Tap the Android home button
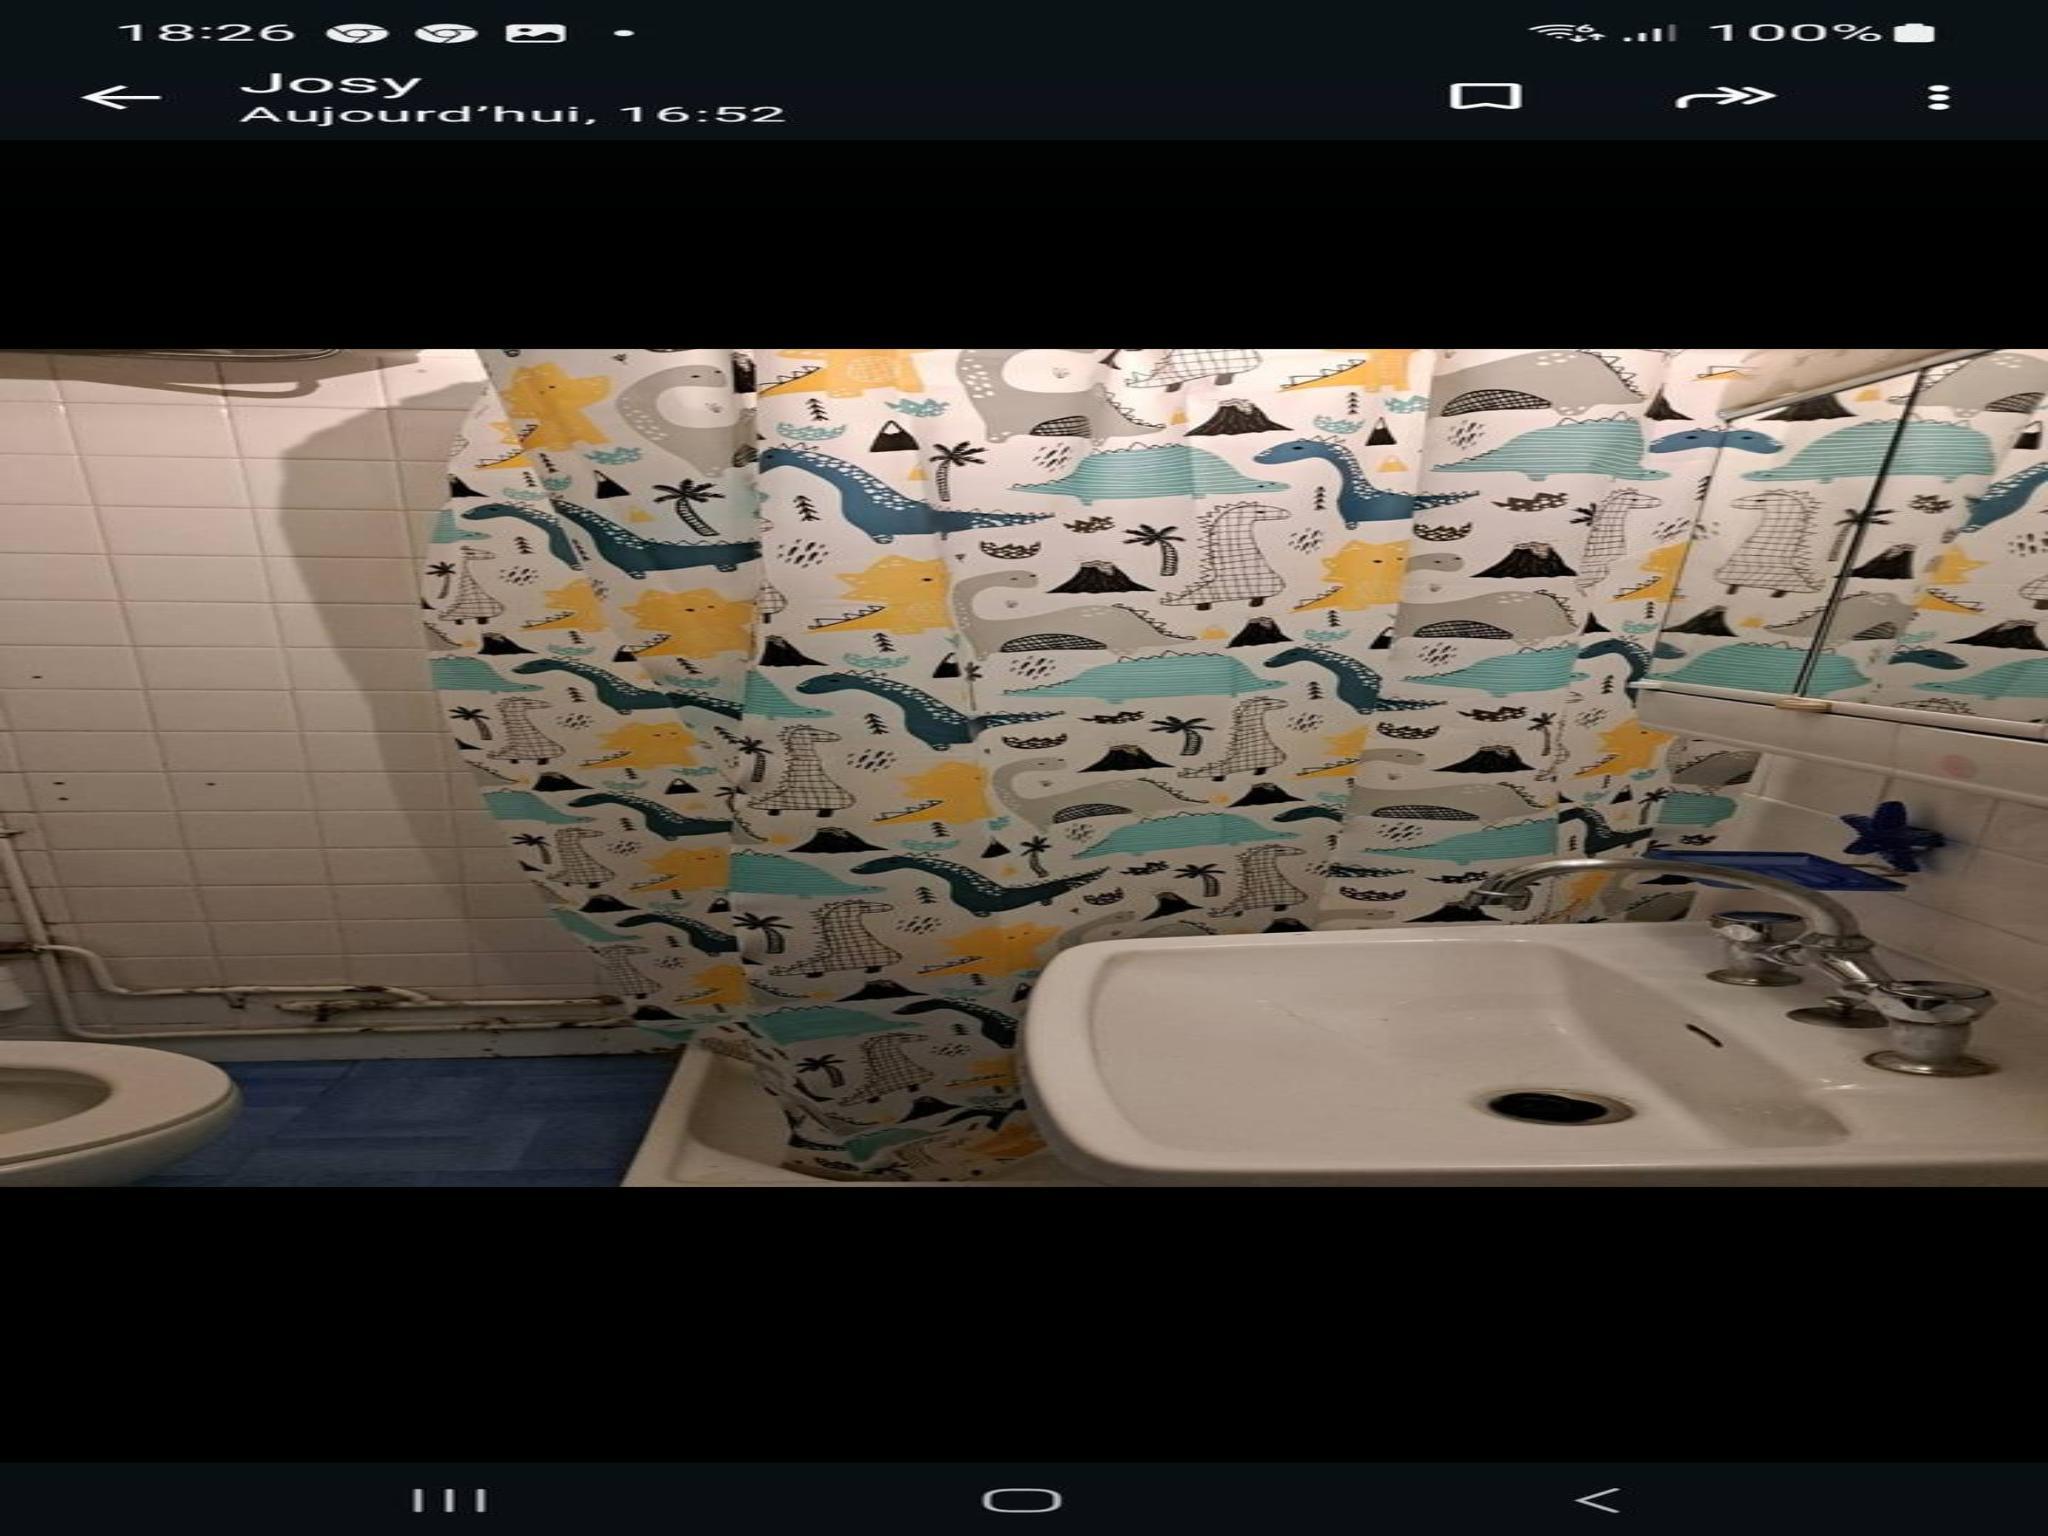2048x1536 pixels. pyautogui.click(x=1021, y=1499)
